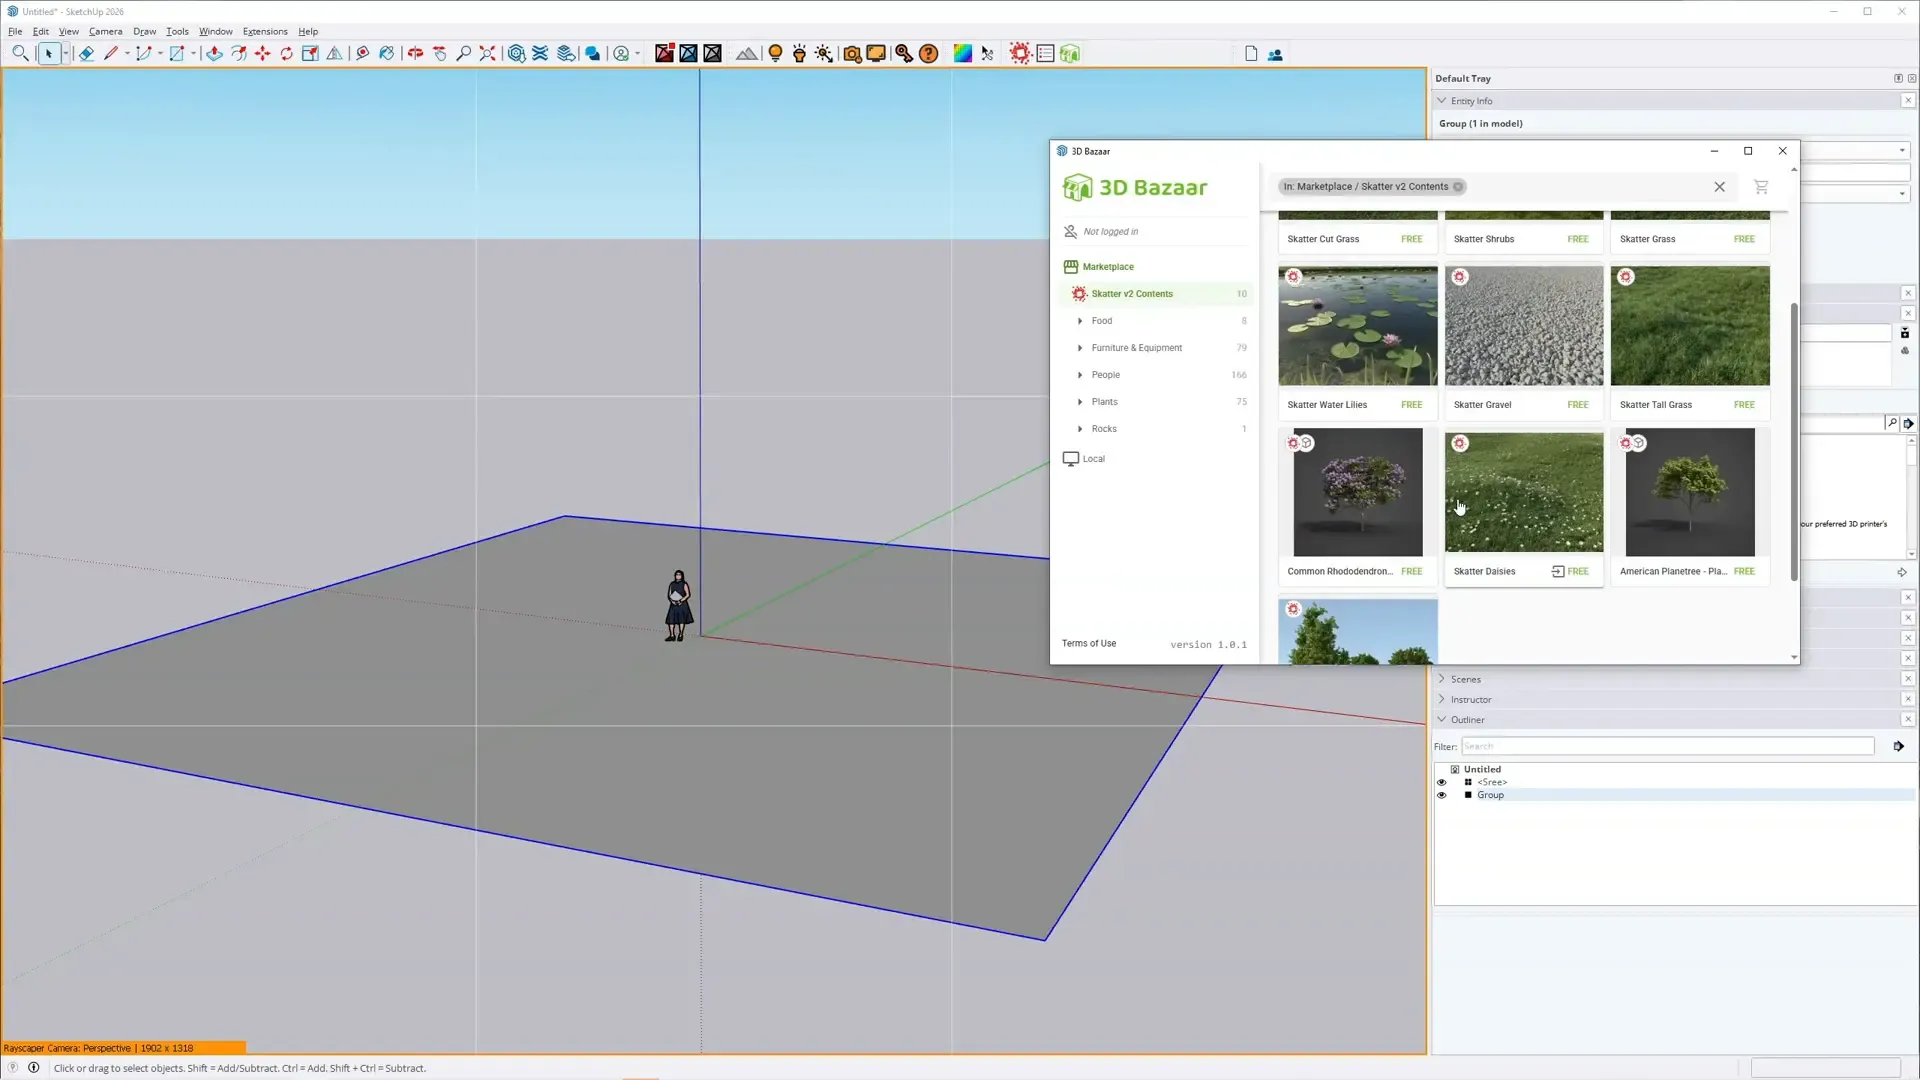Open the Edit menu
The height and width of the screenshot is (1080, 1920).
coord(41,31)
